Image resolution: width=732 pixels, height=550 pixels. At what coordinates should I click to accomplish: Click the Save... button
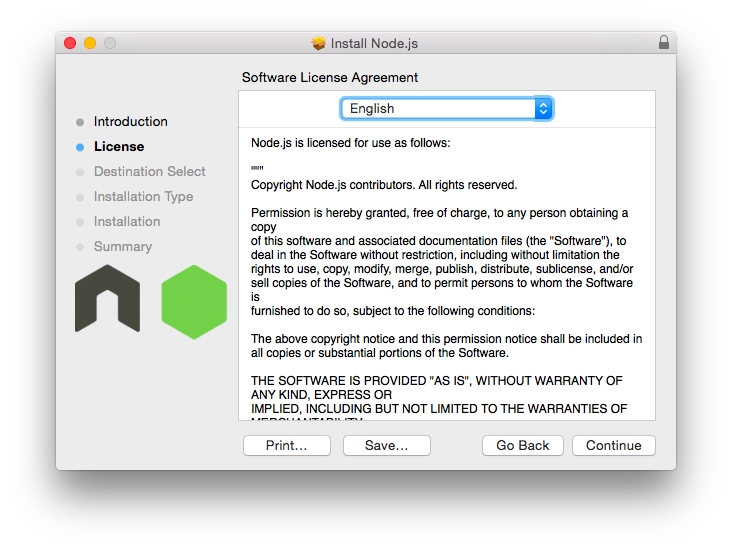coord(387,445)
